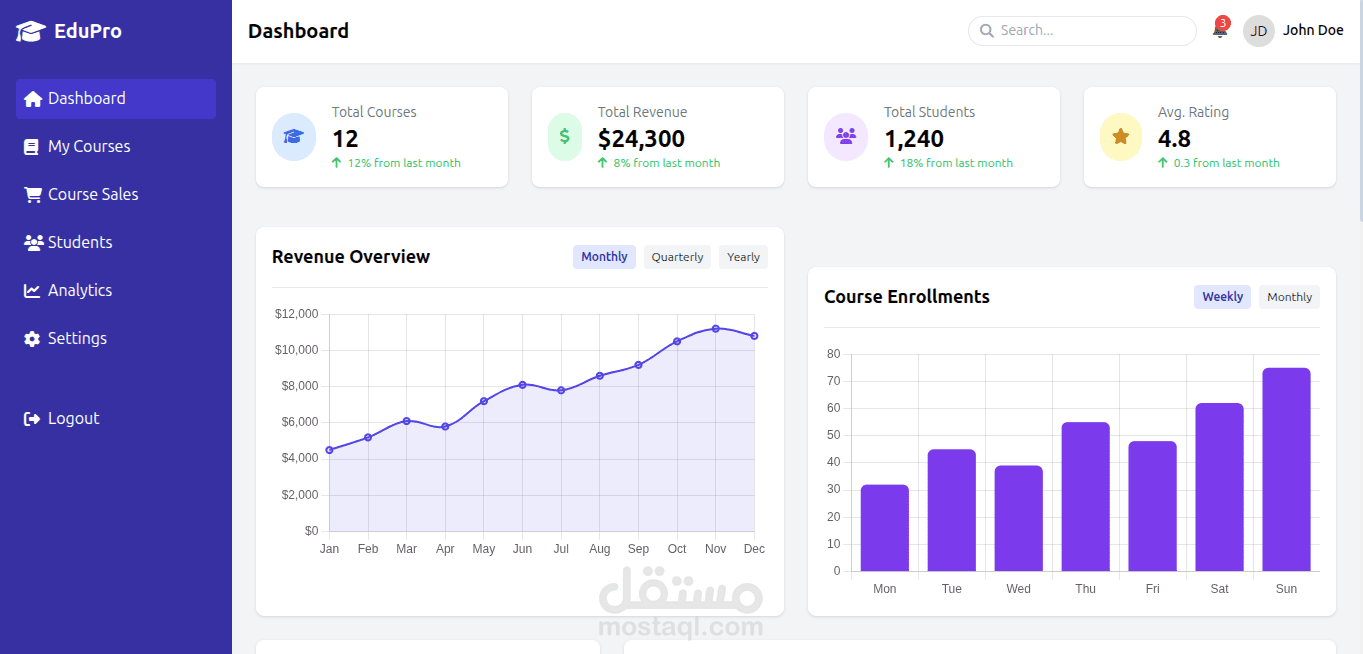The image size is (1363, 654).
Task: Click the John Doe username
Action: 1313,31
